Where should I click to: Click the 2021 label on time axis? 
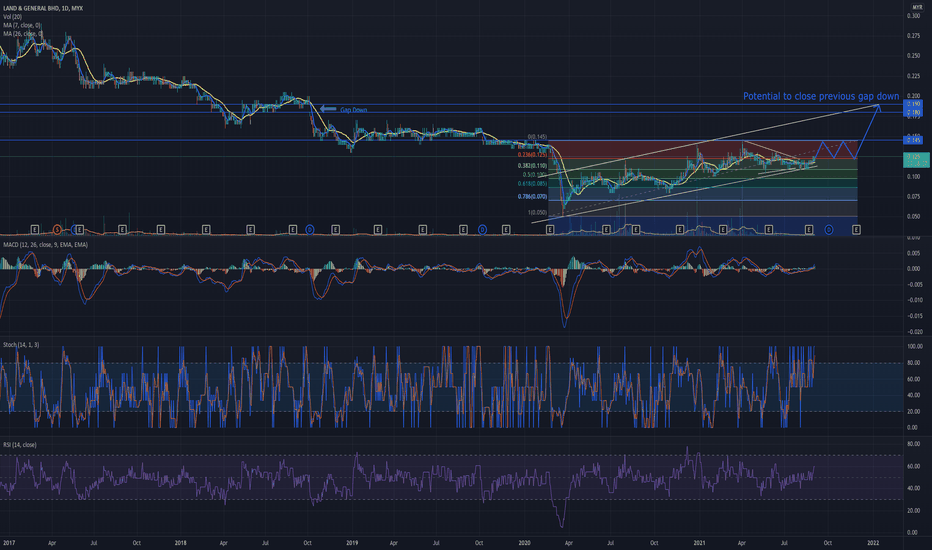tap(700, 542)
